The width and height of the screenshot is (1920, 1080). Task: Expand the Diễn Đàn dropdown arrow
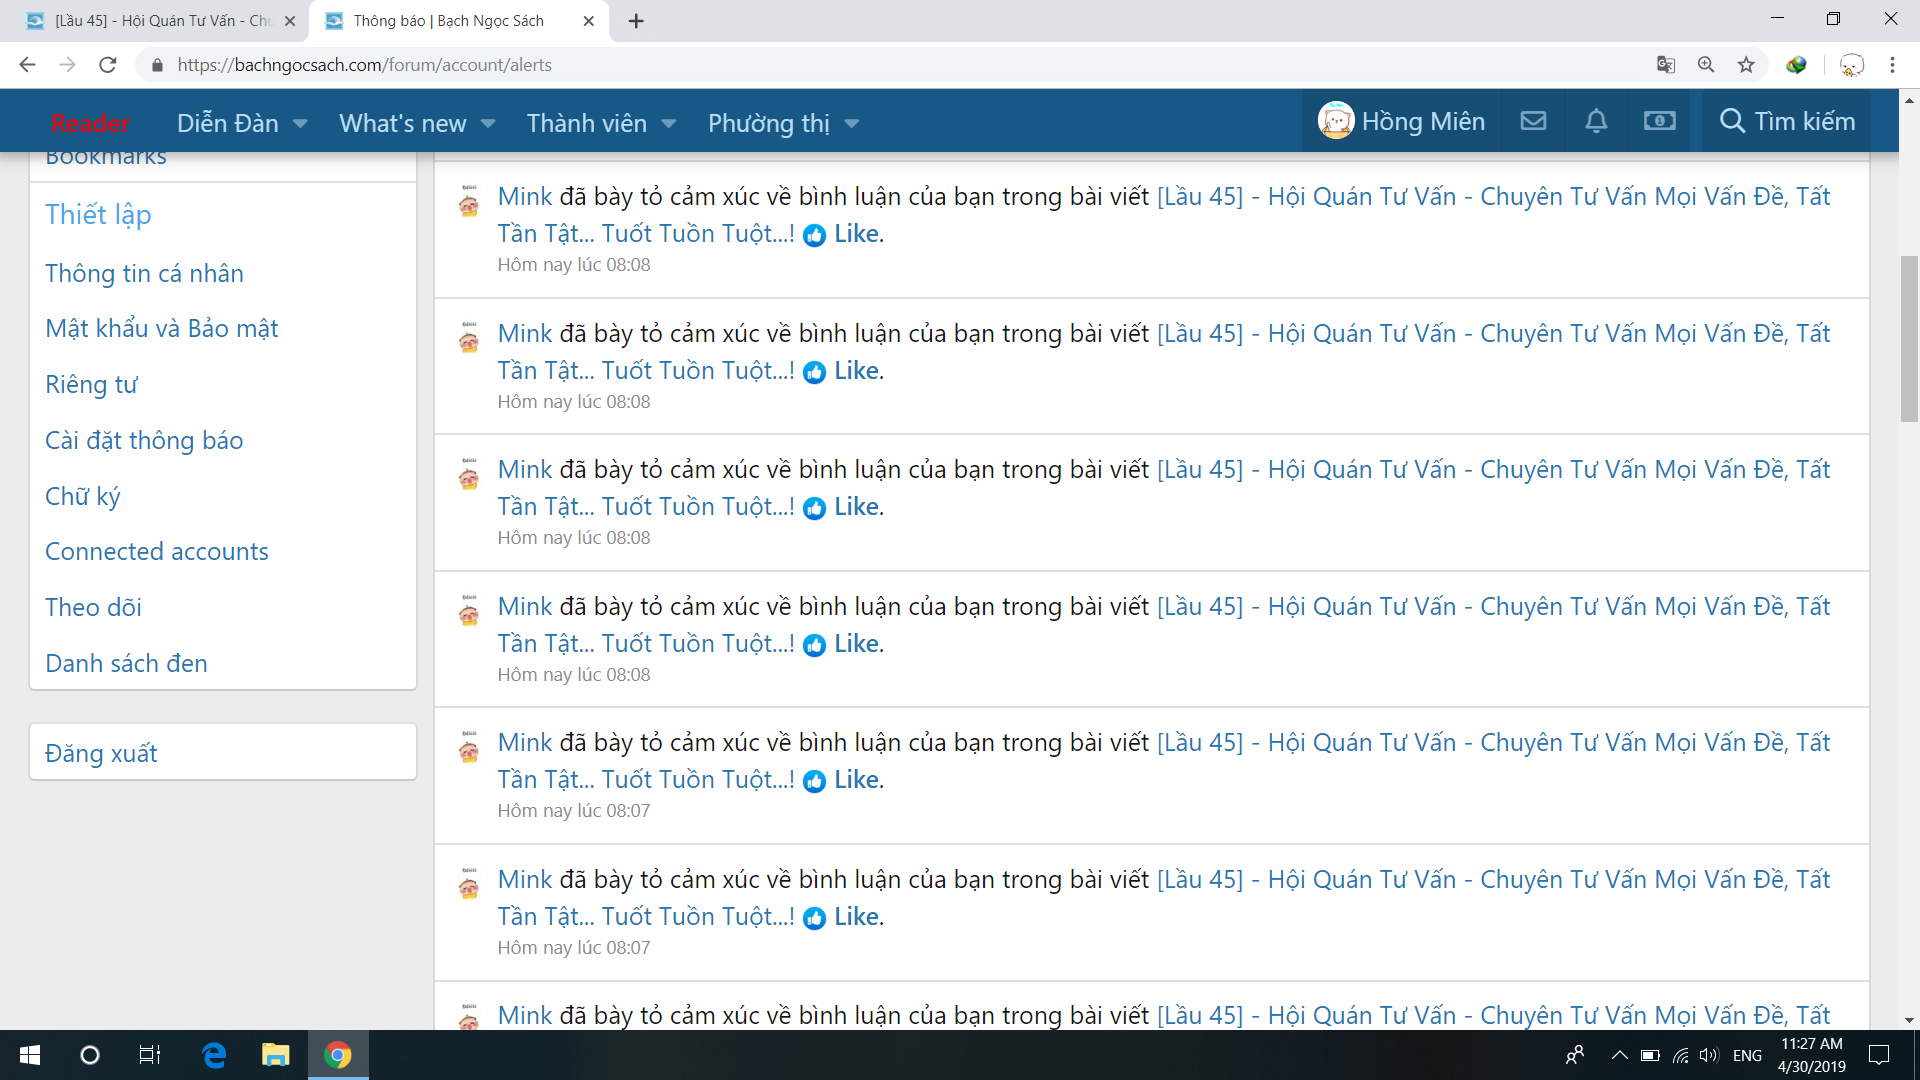tap(300, 124)
